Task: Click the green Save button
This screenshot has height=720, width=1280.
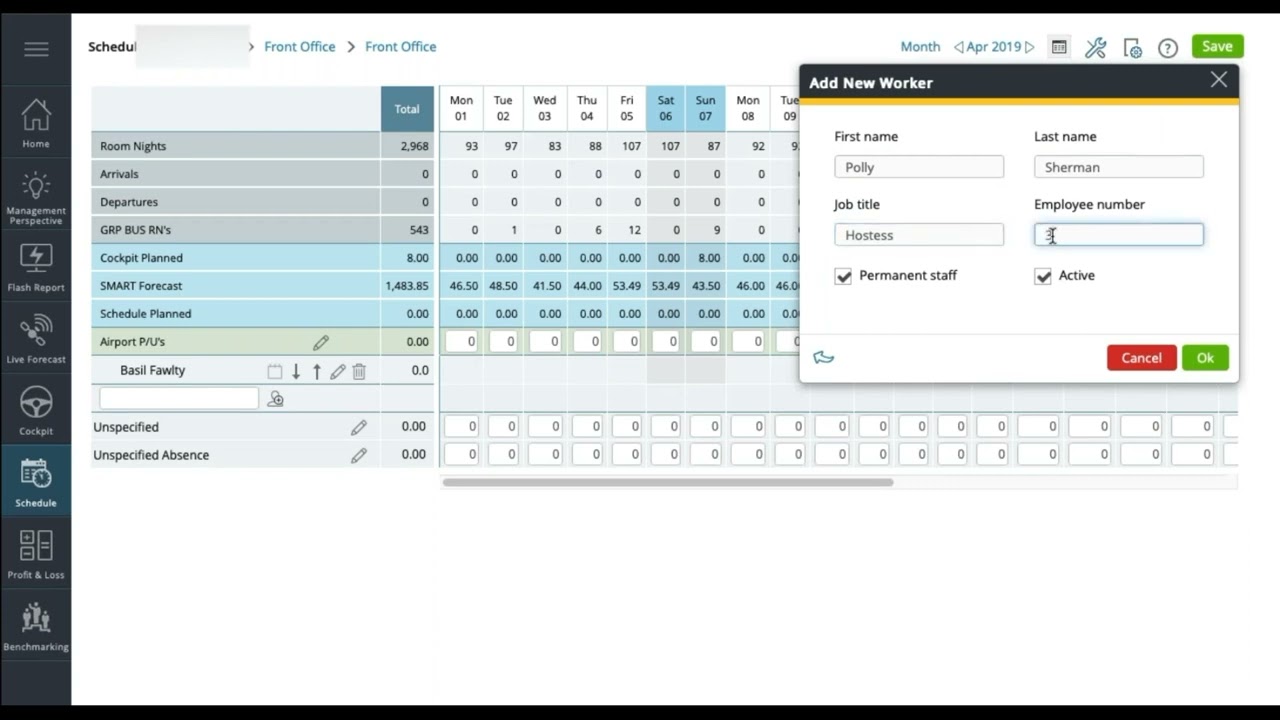Action: pyautogui.click(x=1217, y=46)
